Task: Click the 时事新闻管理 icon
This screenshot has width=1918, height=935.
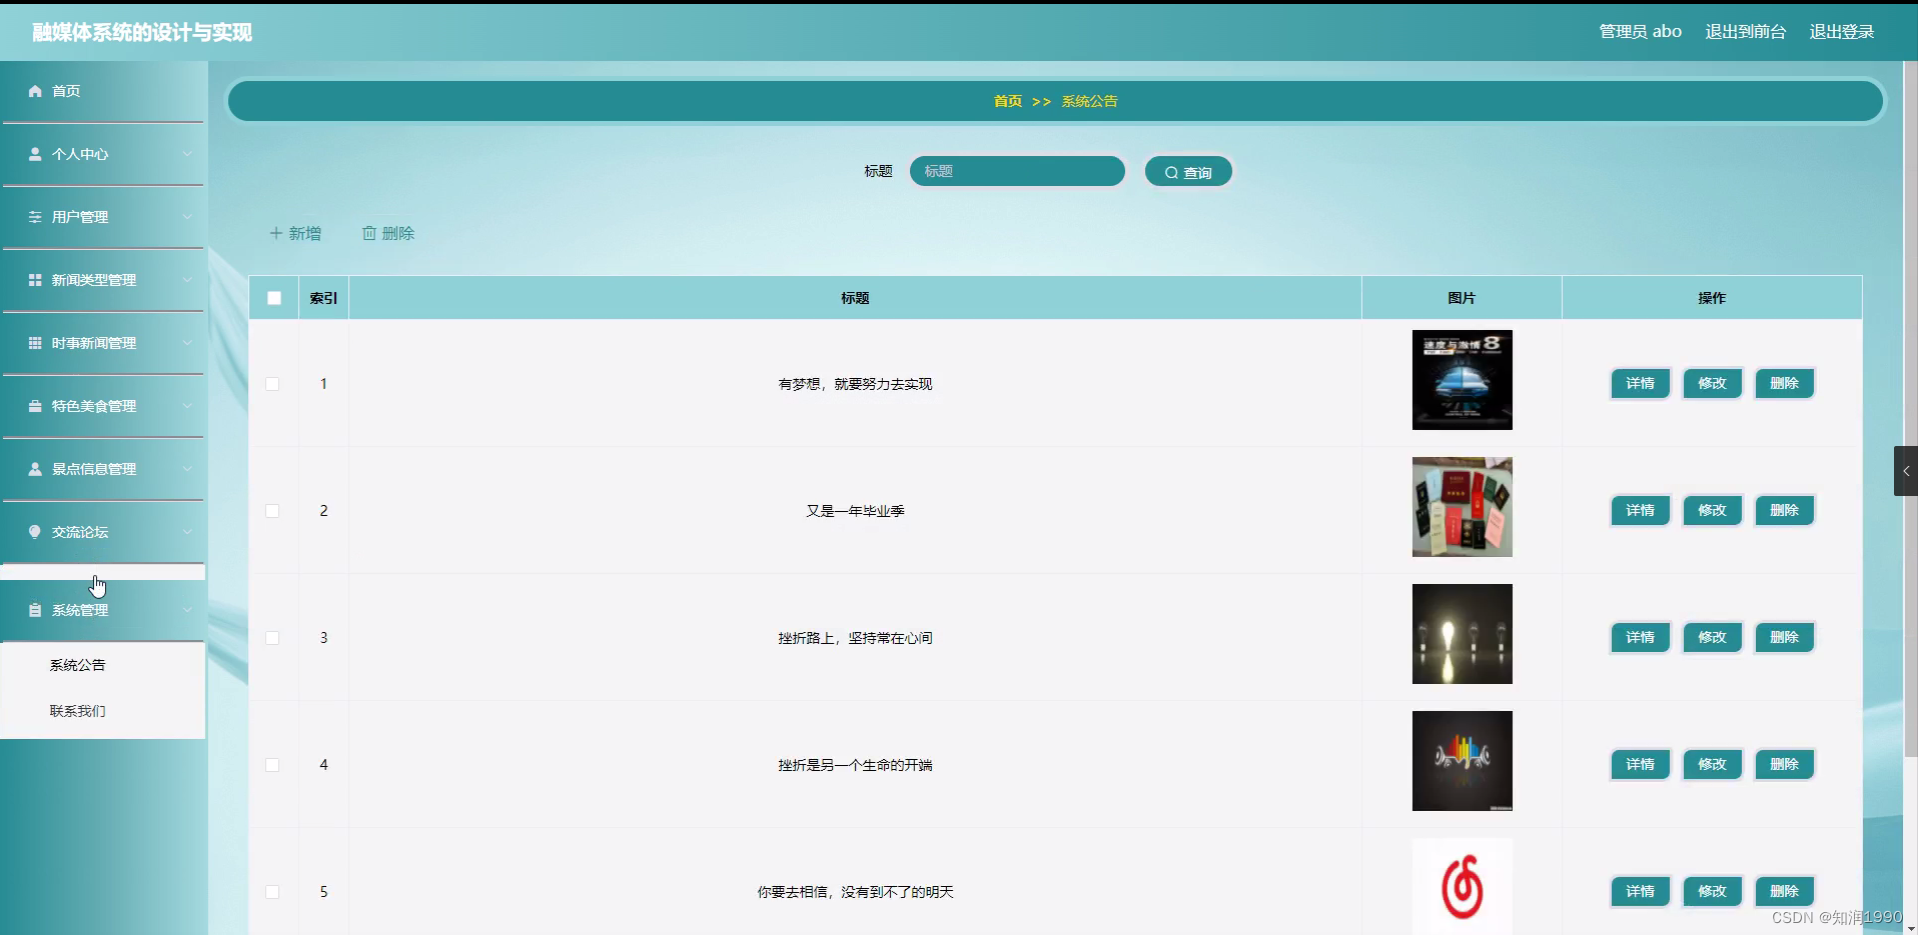Action: (x=34, y=343)
